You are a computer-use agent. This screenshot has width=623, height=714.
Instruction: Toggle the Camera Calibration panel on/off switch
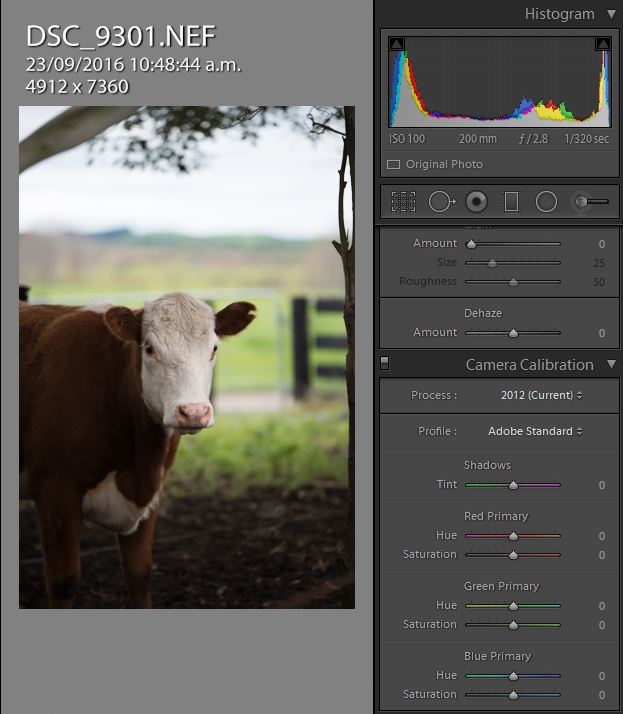pyautogui.click(x=385, y=363)
